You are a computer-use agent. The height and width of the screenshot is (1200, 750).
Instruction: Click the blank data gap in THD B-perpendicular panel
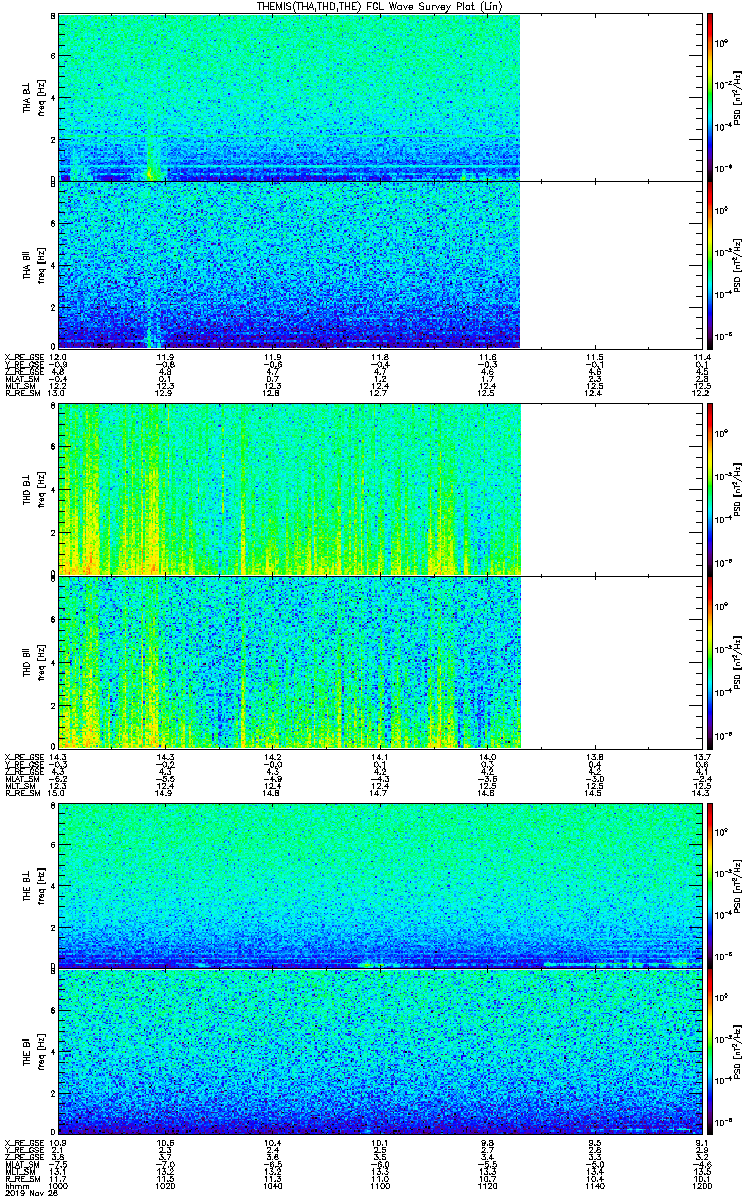611,489
